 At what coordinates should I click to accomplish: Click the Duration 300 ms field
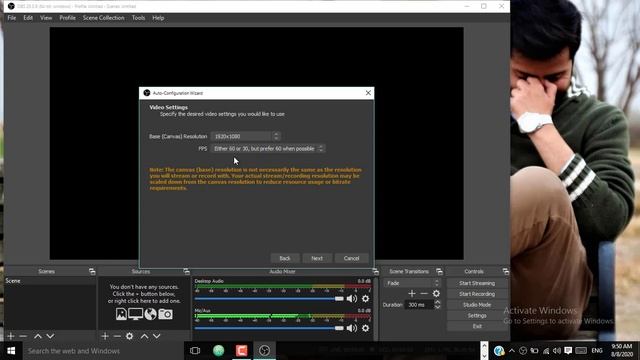click(419, 304)
